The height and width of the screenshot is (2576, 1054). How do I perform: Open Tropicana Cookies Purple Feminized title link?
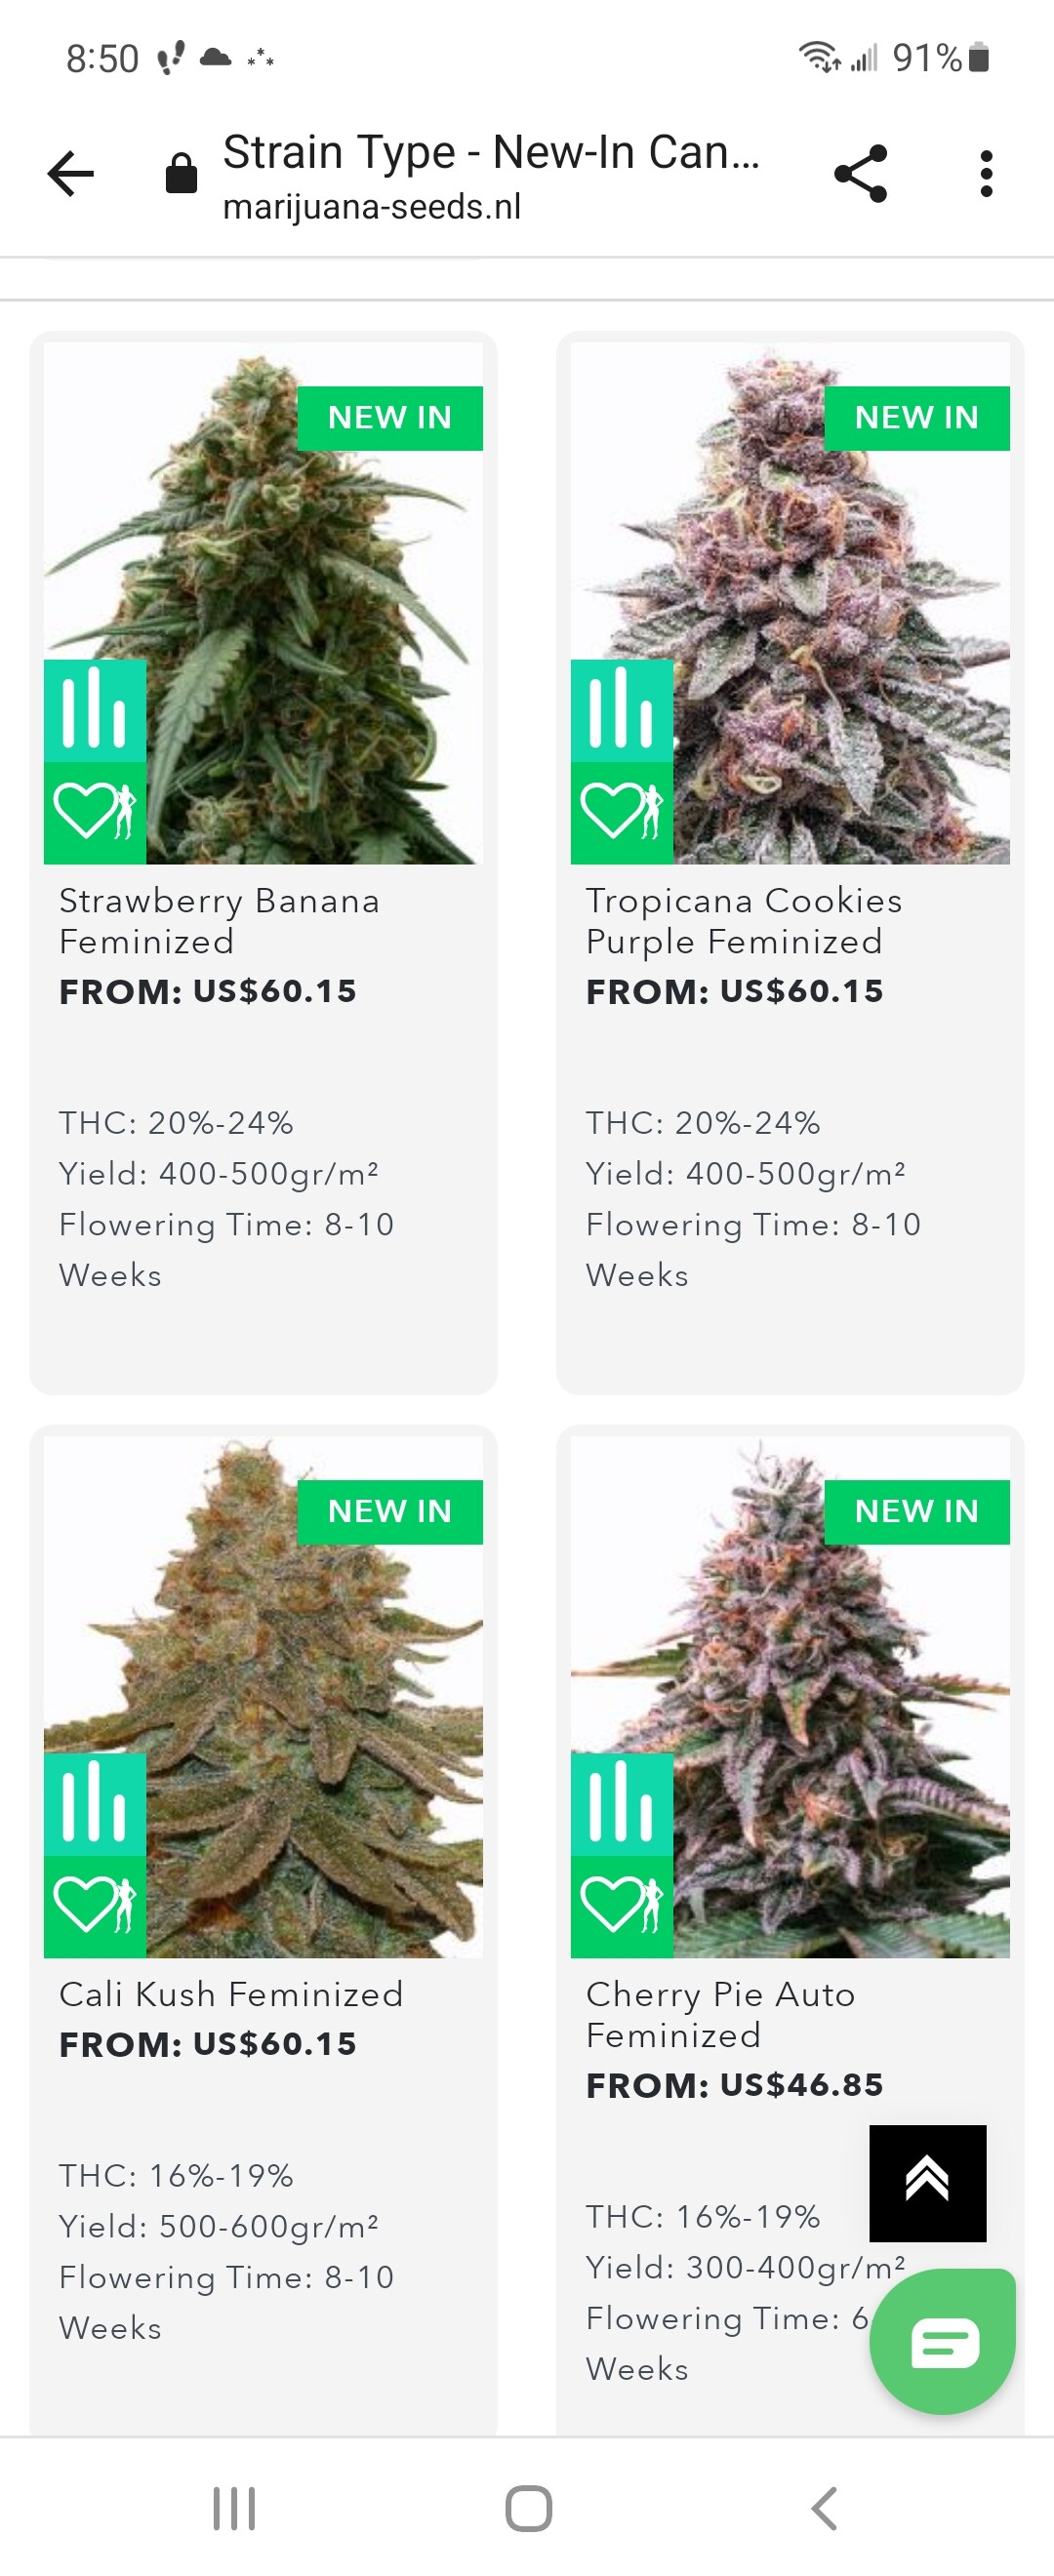click(744, 921)
